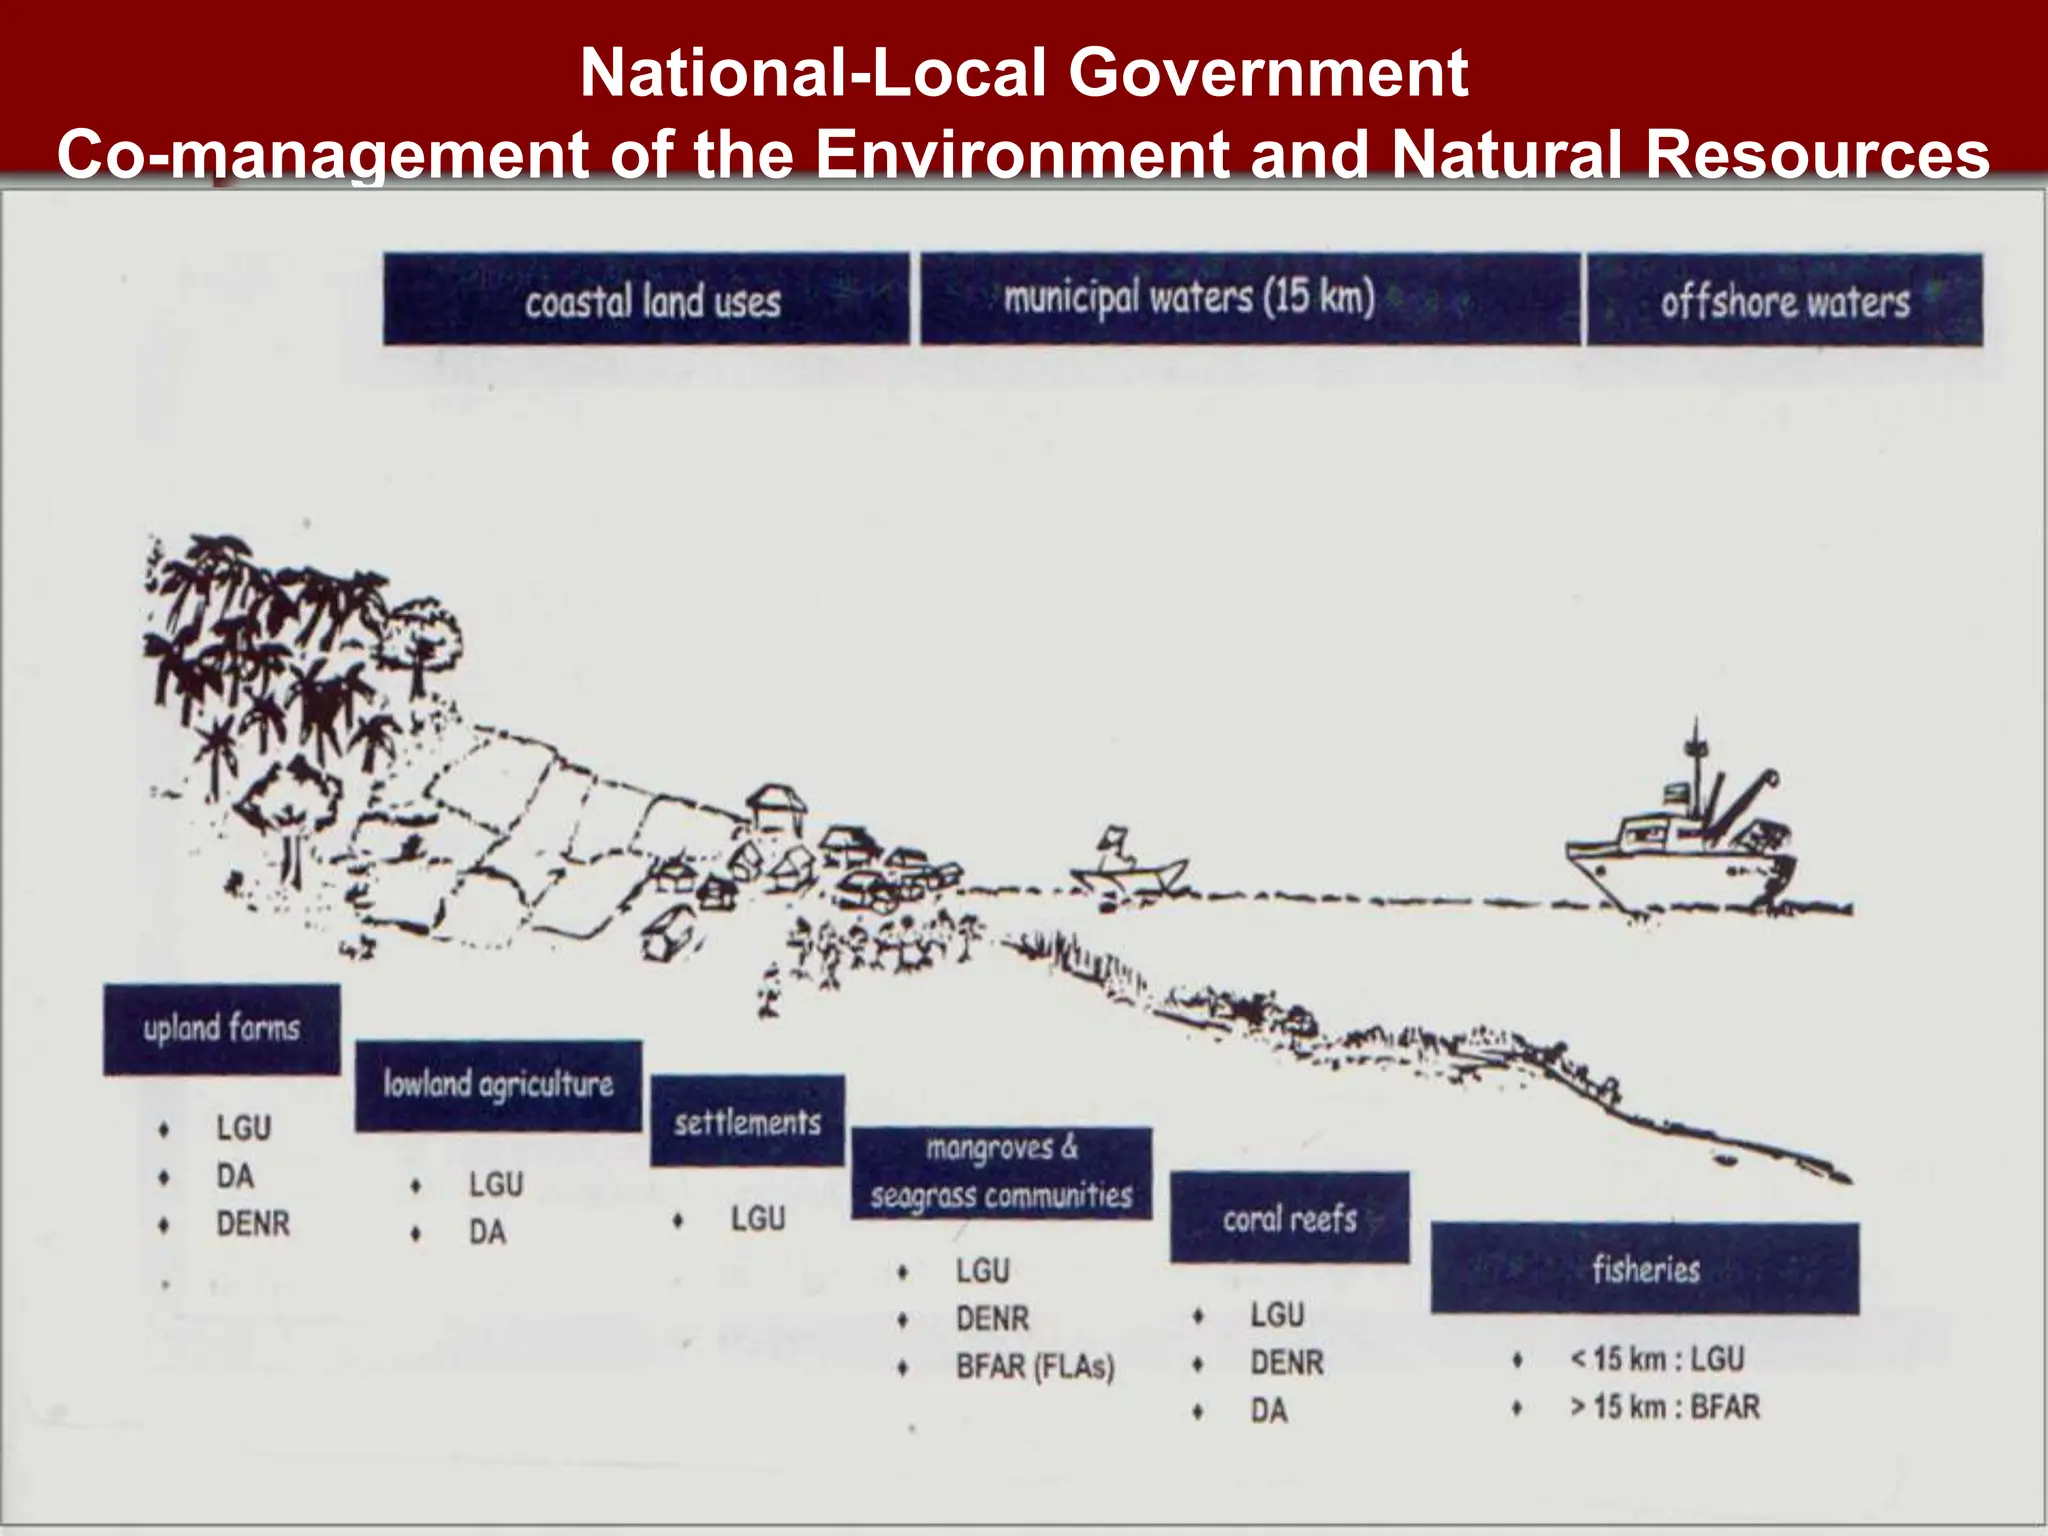Click 'LGU' under settlements
This screenshot has width=2048, height=1536.
pos(758,1219)
